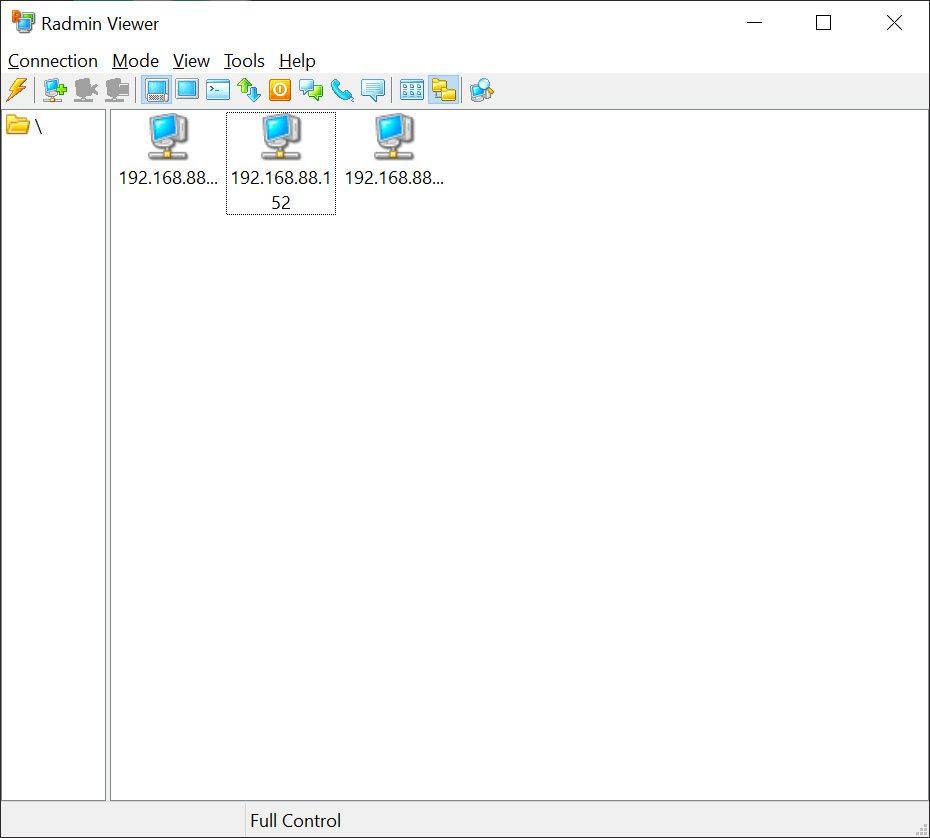930x838 pixels.
Task: Open the Help menu
Action: pos(297,61)
